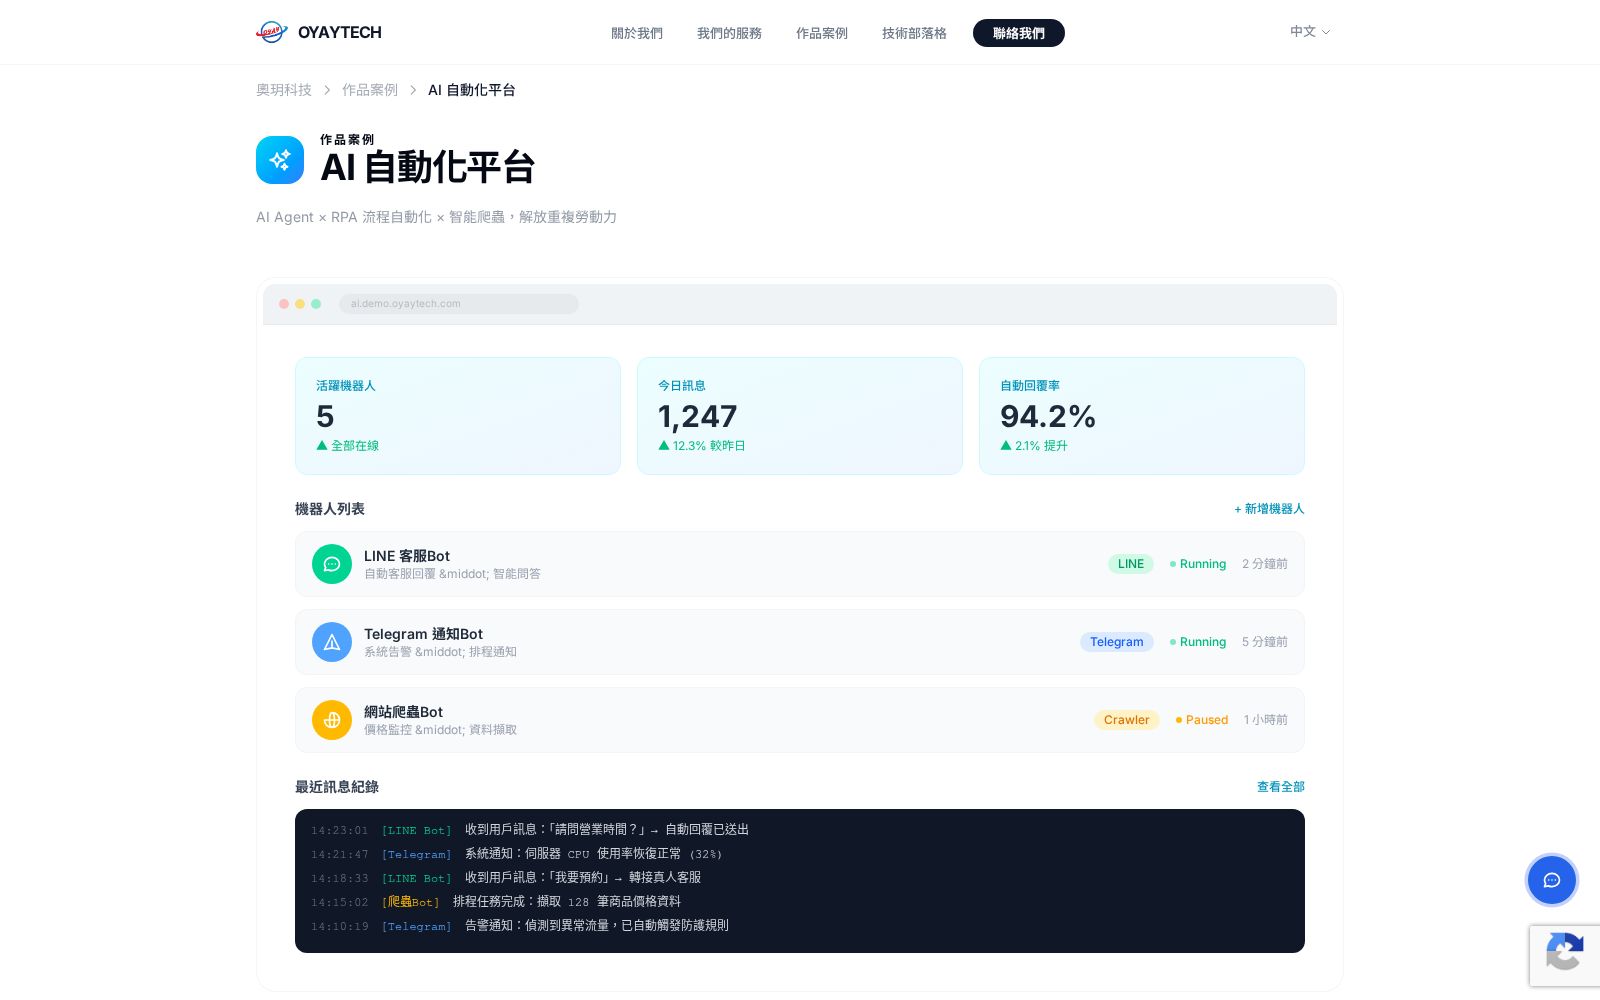Click the red dot in the mockup window
This screenshot has height=1000, width=1600.
pos(284,304)
